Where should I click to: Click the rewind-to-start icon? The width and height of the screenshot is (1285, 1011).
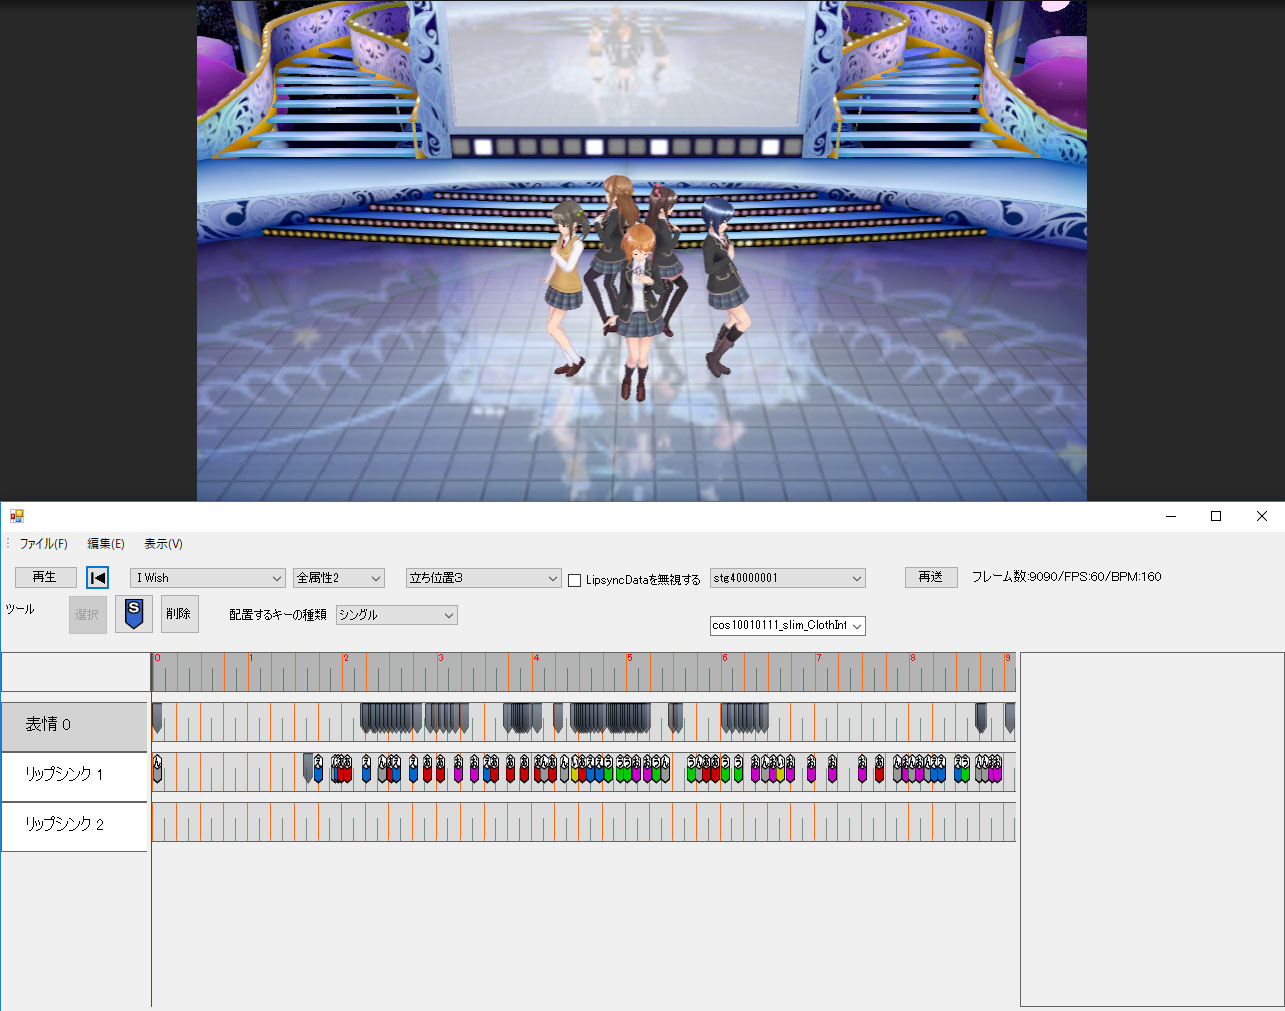pyautogui.click(x=97, y=578)
